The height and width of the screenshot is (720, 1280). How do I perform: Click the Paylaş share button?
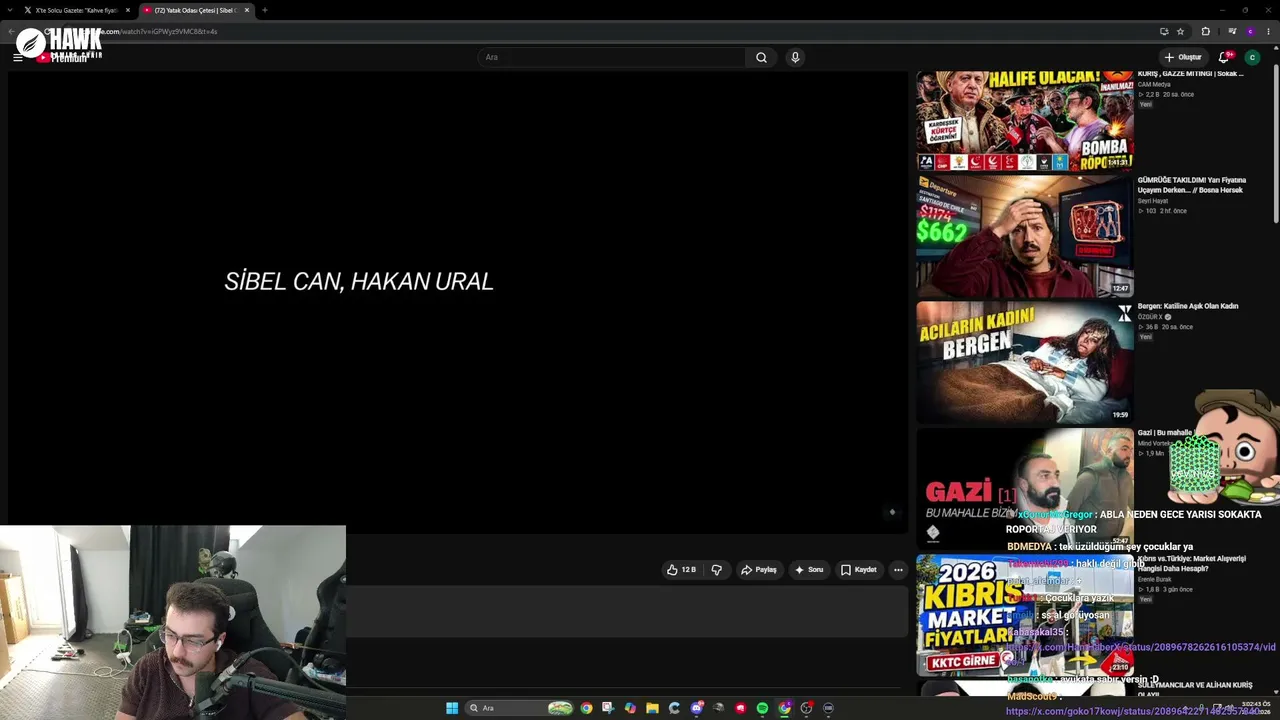[x=759, y=570]
